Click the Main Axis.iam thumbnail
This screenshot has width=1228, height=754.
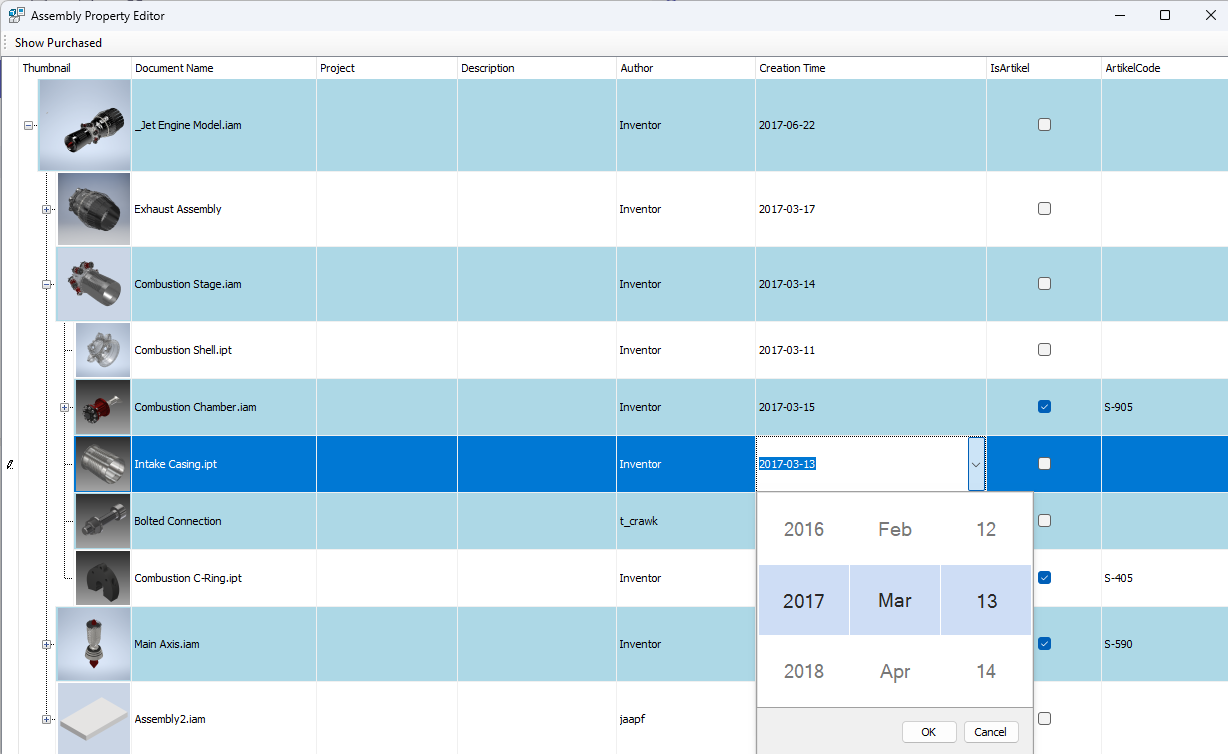tap(93, 644)
